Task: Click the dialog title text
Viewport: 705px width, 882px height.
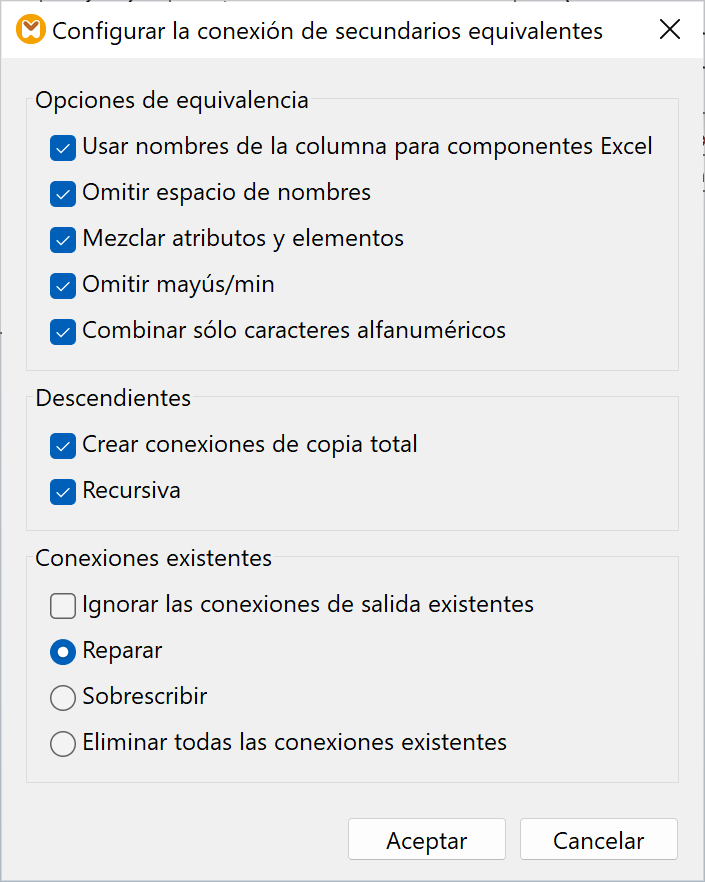Action: pyautogui.click(x=328, y=31)
